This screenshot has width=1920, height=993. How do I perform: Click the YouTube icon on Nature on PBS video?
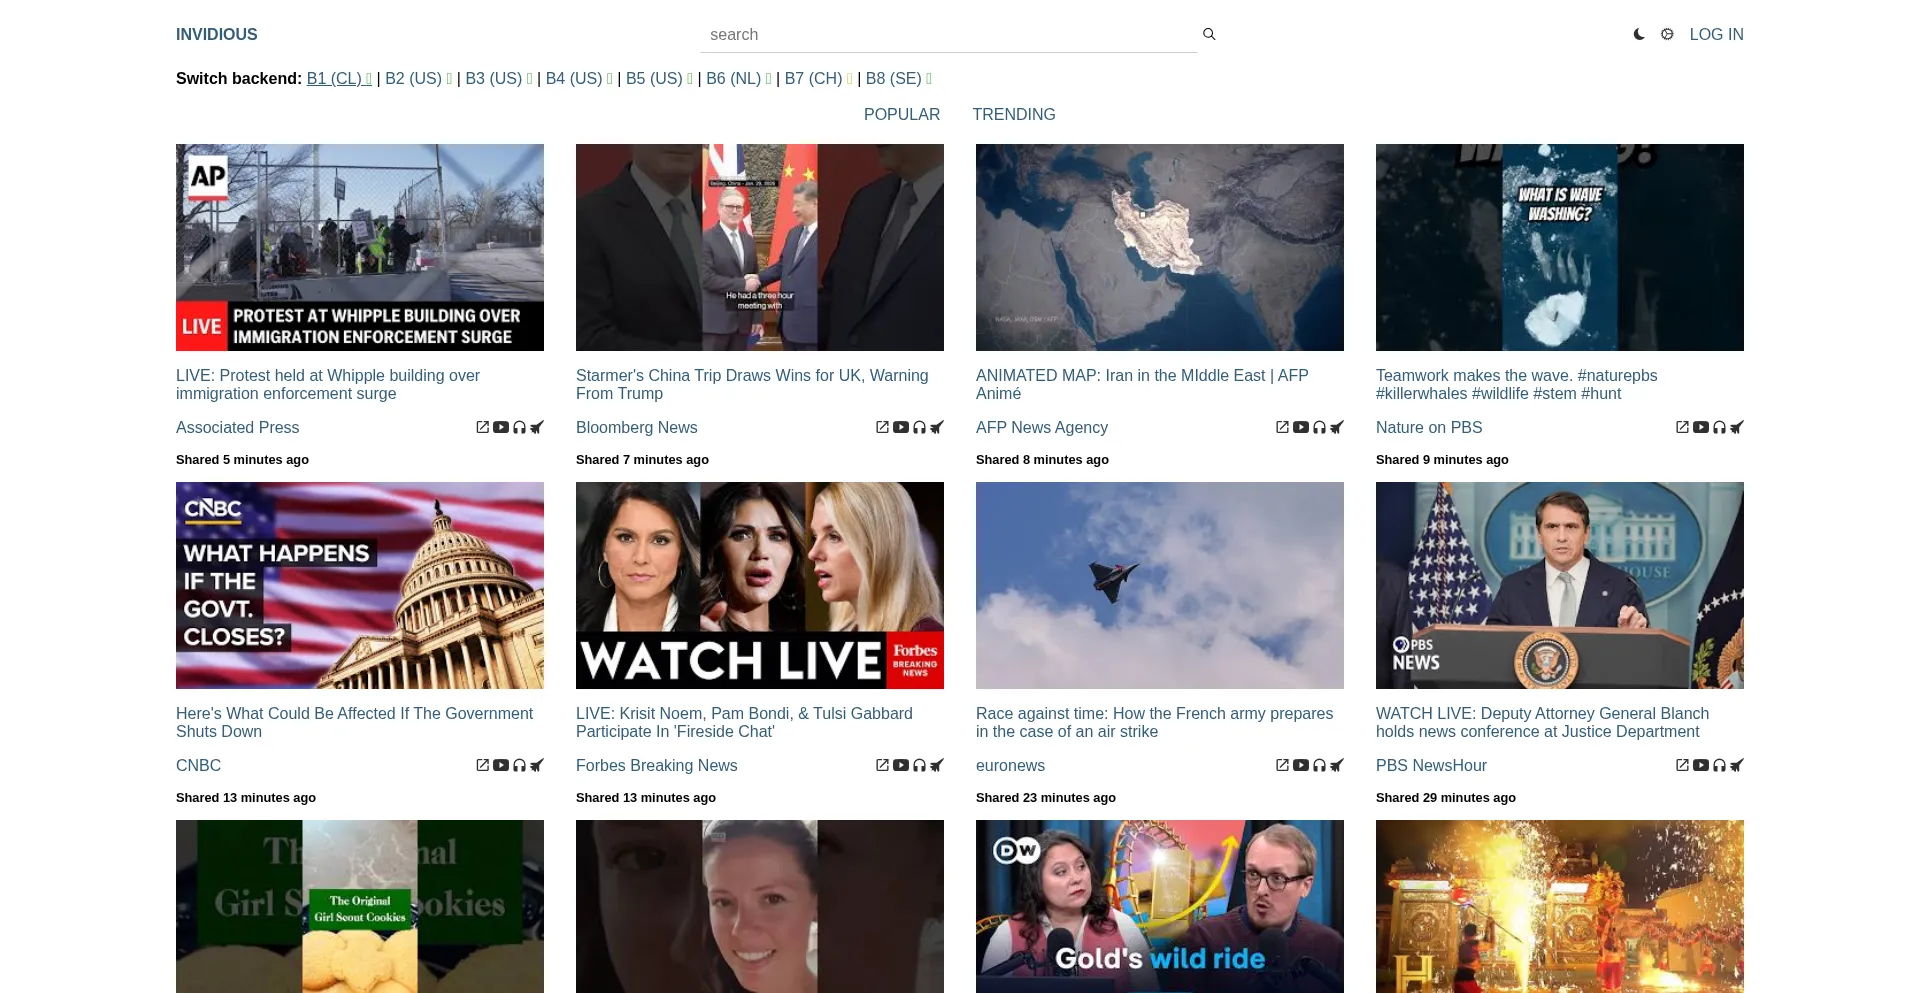tap(1701, 427)
